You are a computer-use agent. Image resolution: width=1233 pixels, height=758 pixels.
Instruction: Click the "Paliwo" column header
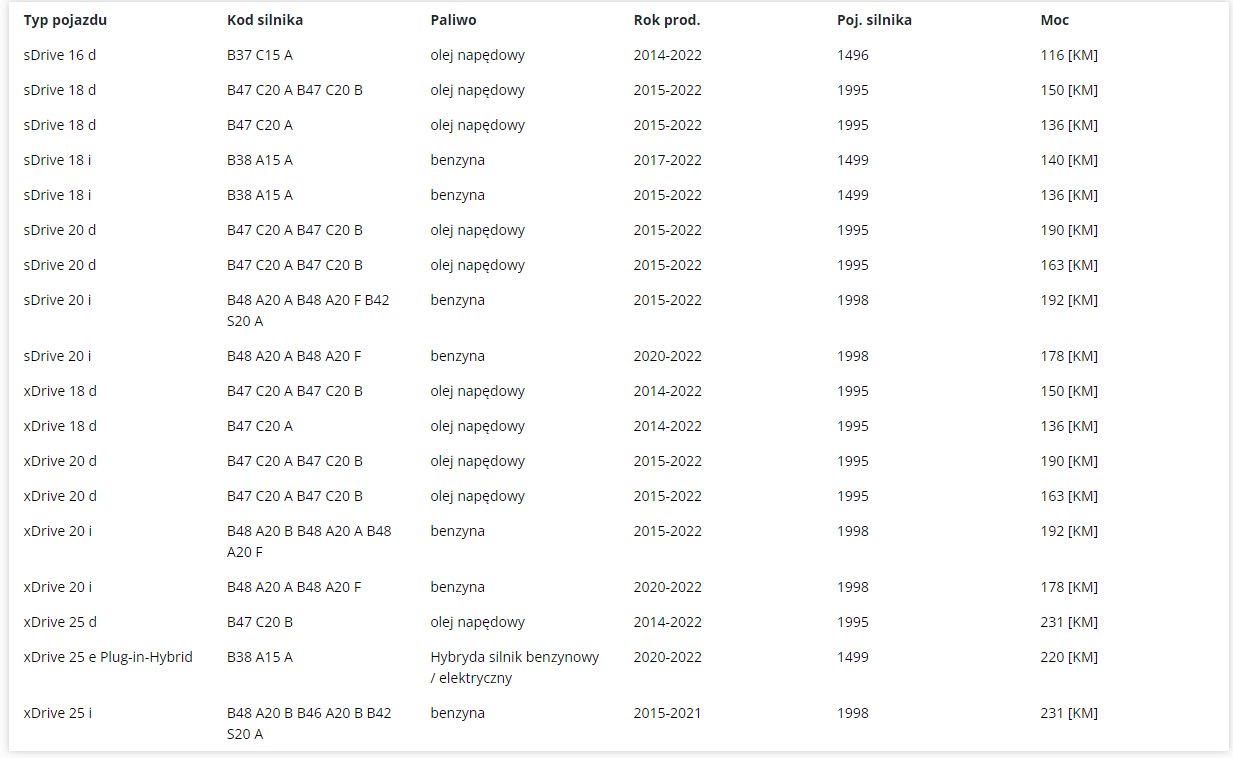453,20
